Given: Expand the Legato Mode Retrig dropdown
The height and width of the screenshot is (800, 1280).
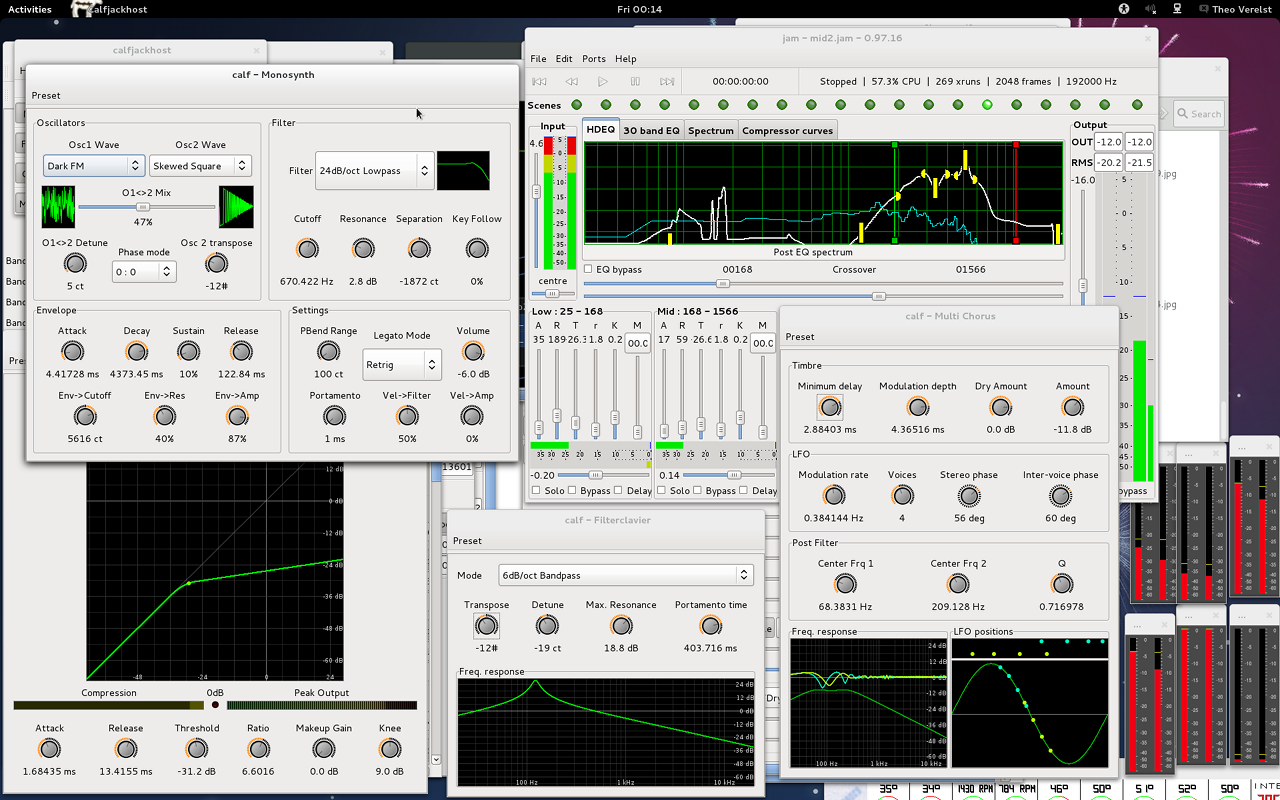Looking at the screenshot, I should pyautogui.click(x=401, y=365).
